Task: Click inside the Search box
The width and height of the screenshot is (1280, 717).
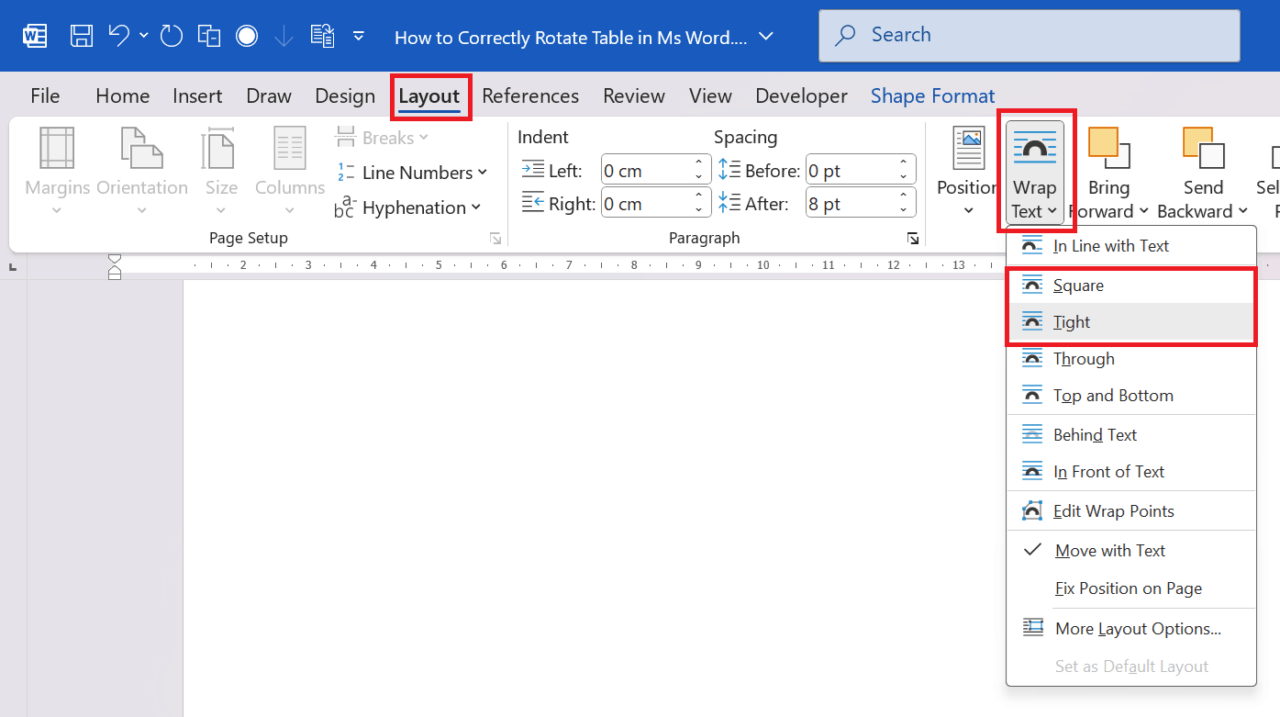Action: (x=1029, y=34)
